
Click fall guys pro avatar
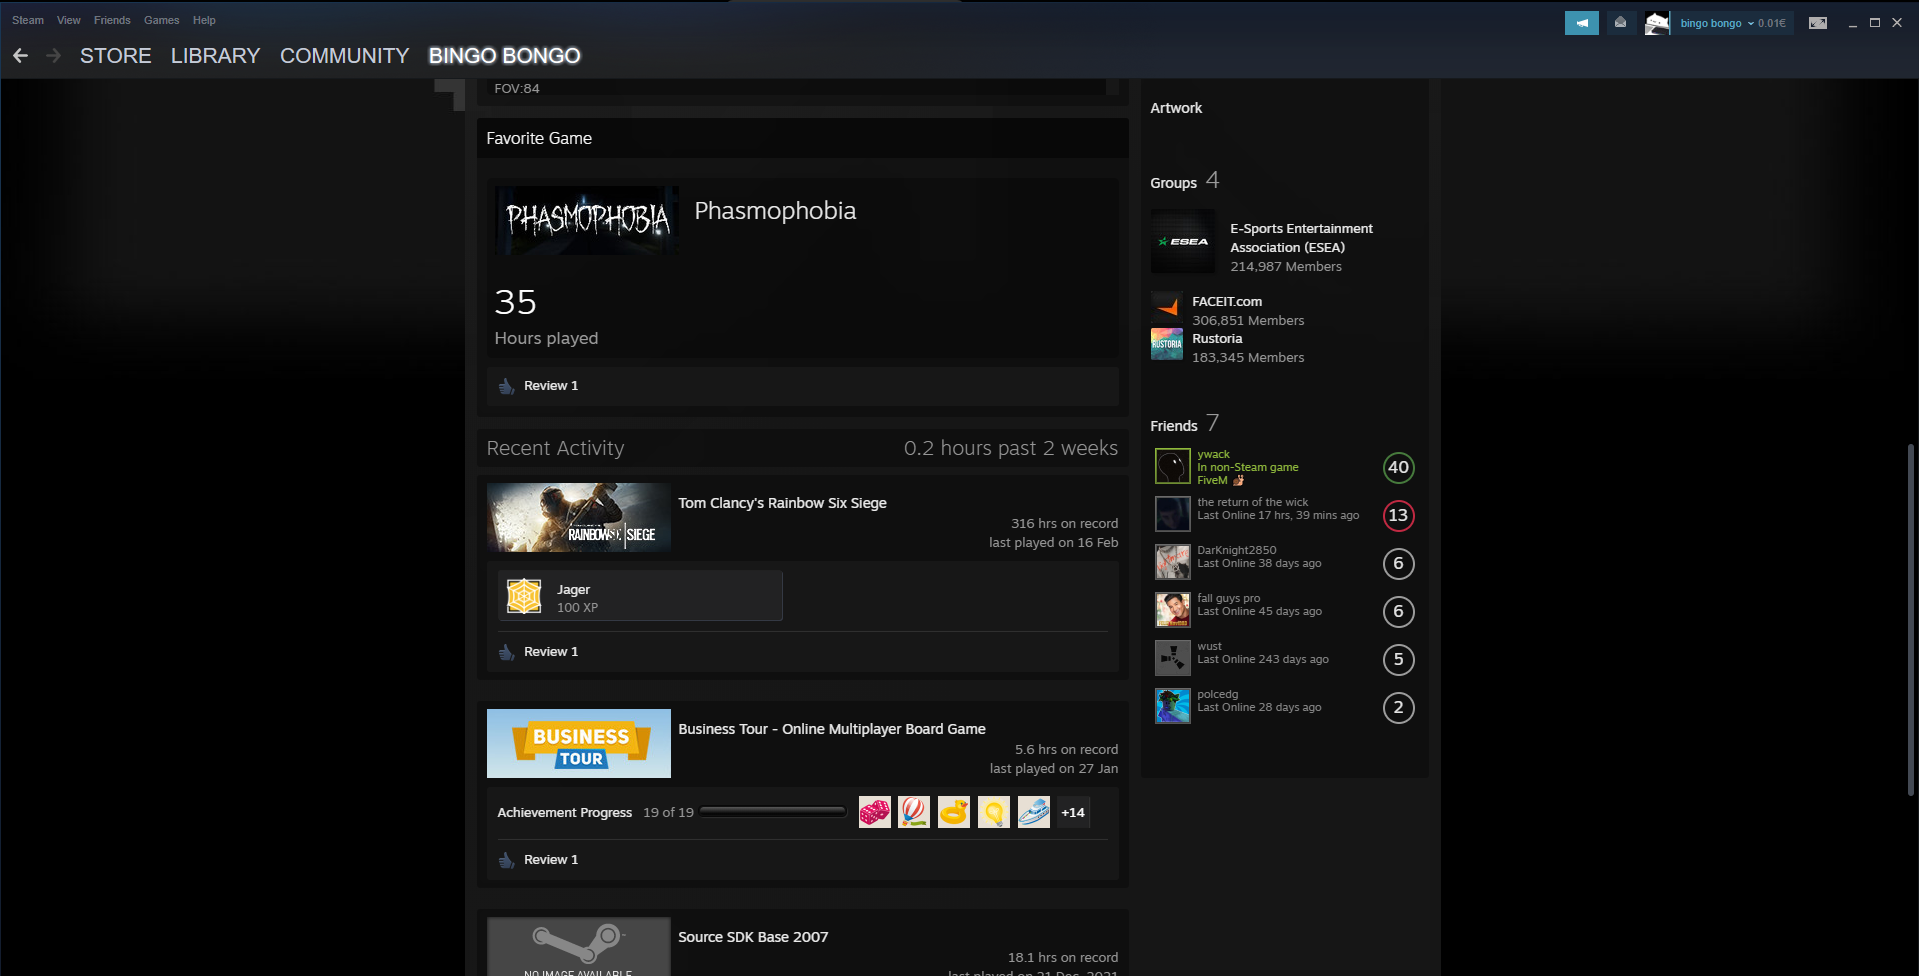(1173, 611)
